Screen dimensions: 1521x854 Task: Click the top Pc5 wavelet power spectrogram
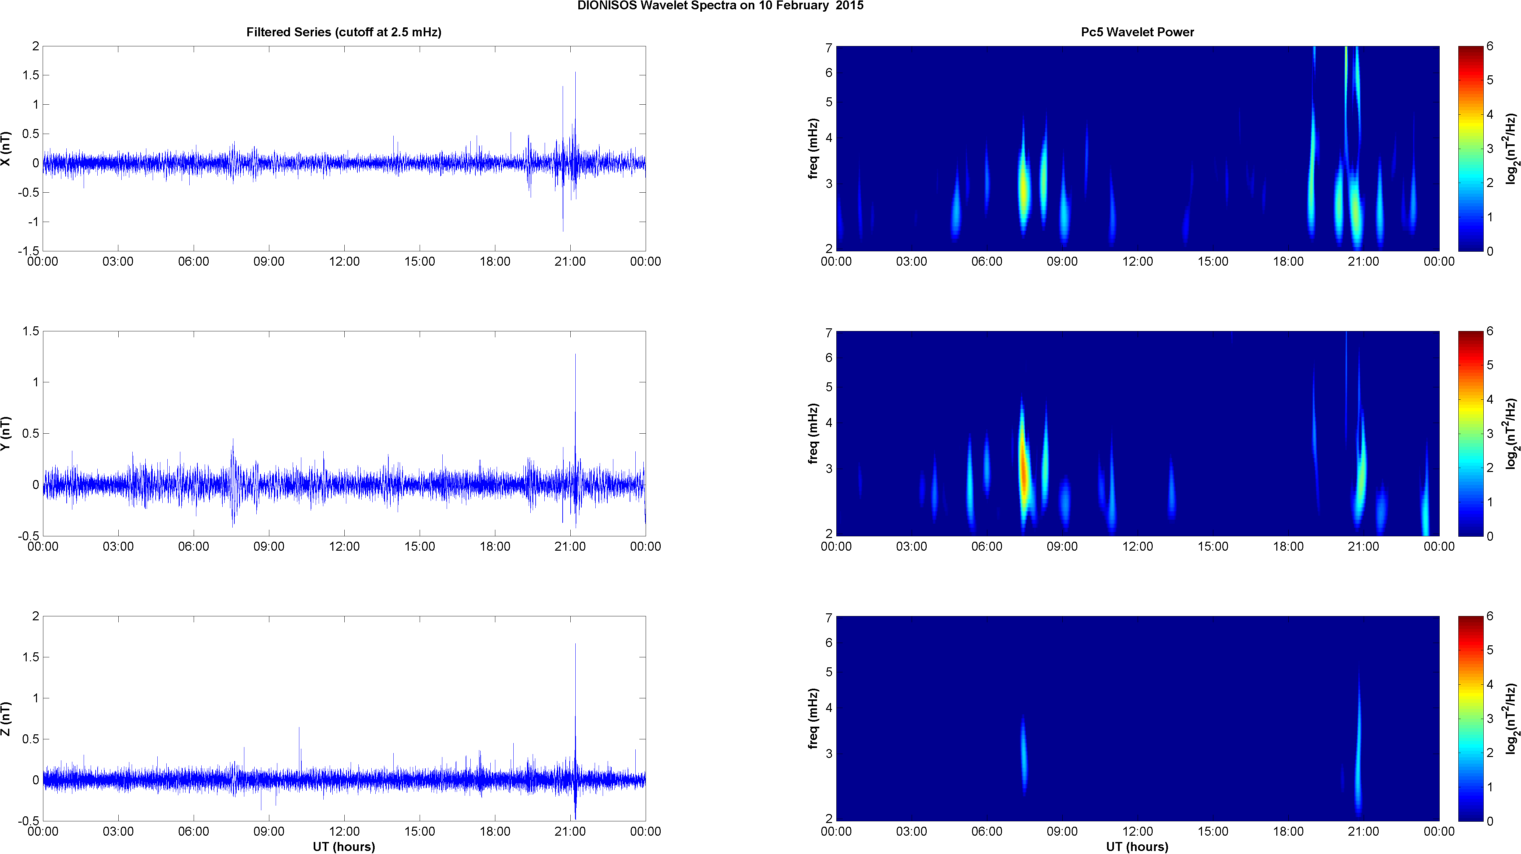[1137, 148]
